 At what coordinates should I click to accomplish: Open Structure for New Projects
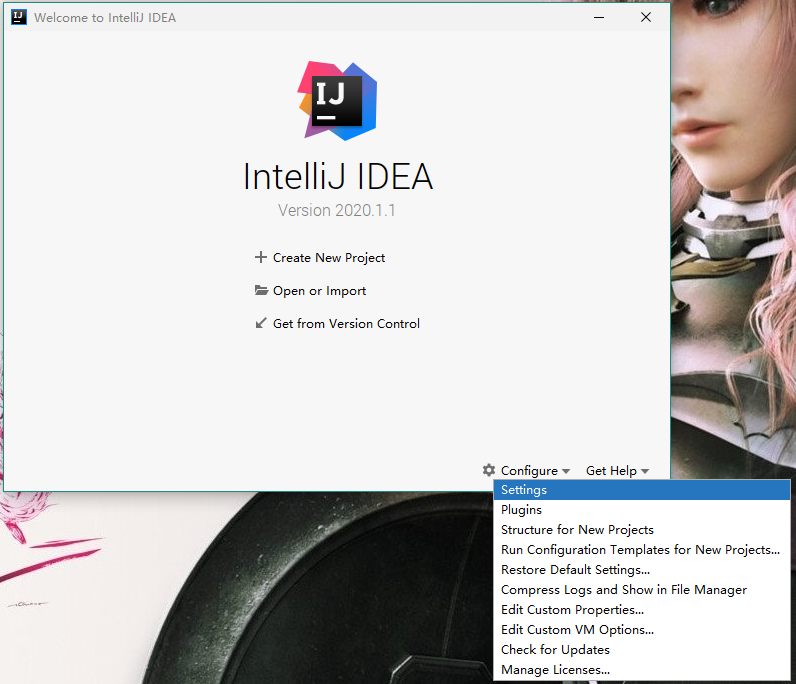click(642, 530)
